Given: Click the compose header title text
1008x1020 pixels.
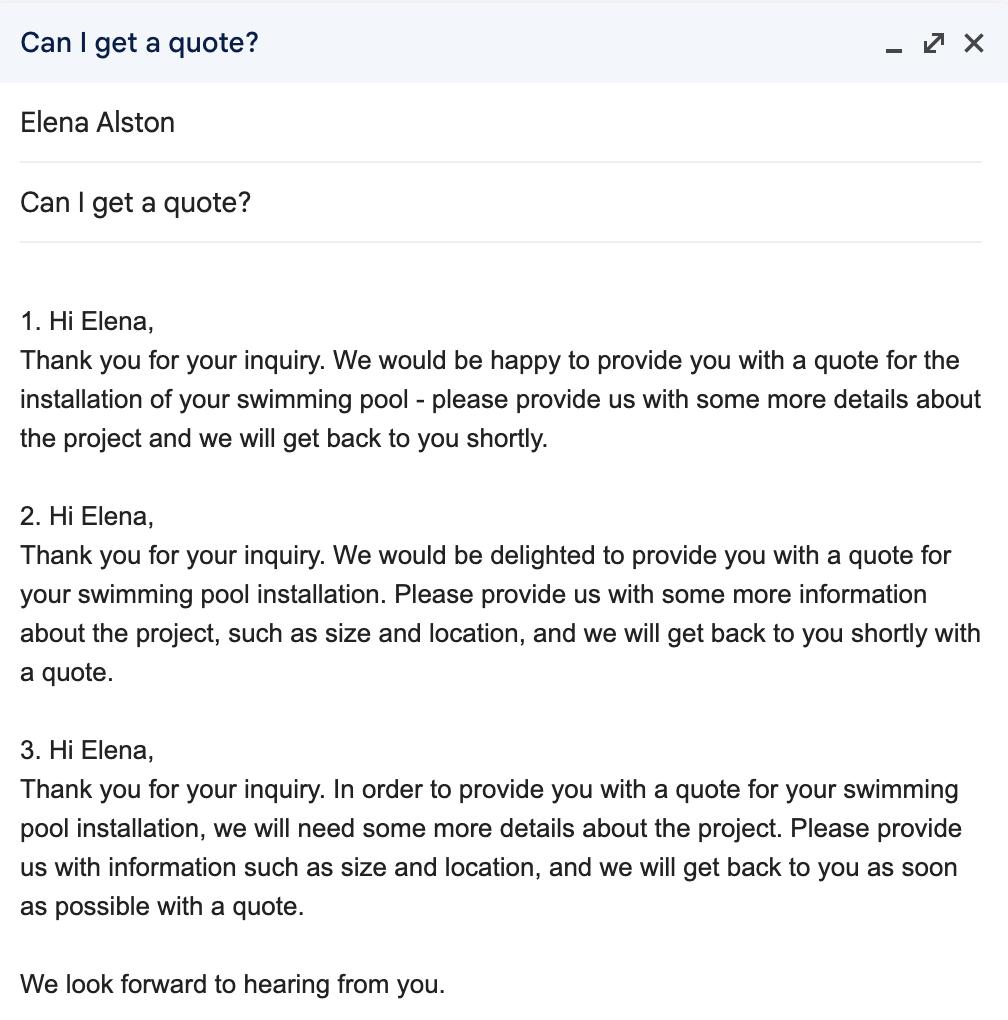Looking at the screenshot, I should point(139,43).
